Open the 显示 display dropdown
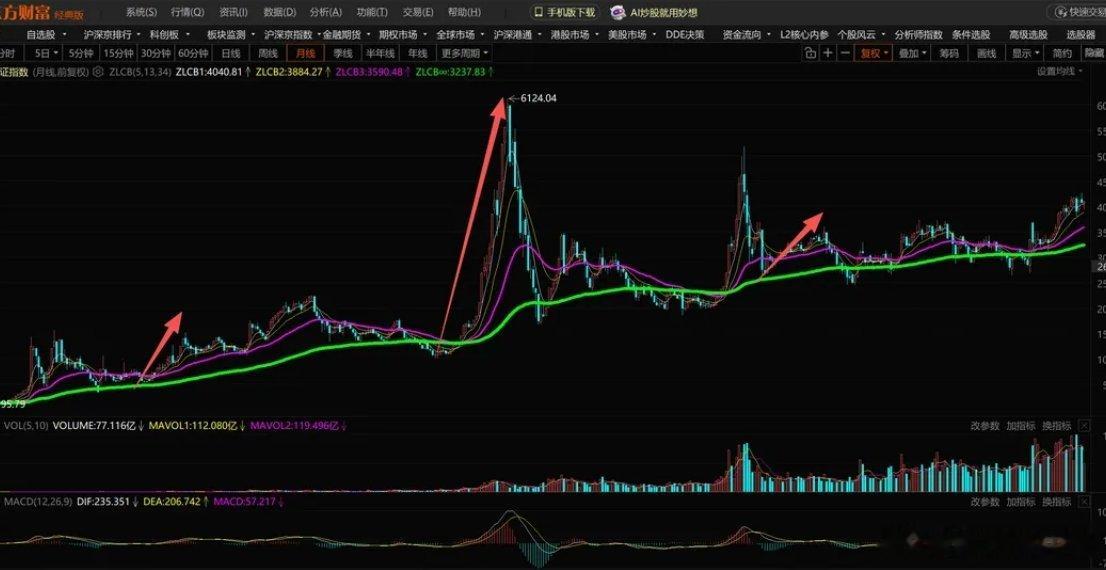This screenshot has width=1106, height=570. (1026, 53)
